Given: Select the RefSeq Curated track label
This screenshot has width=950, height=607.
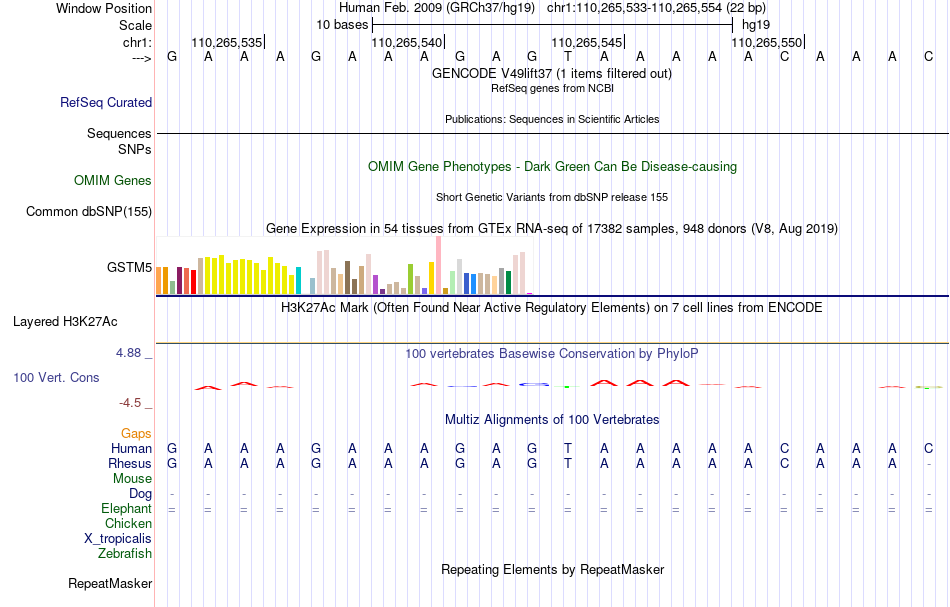Looking at the screenshot, I should (105, 102).
